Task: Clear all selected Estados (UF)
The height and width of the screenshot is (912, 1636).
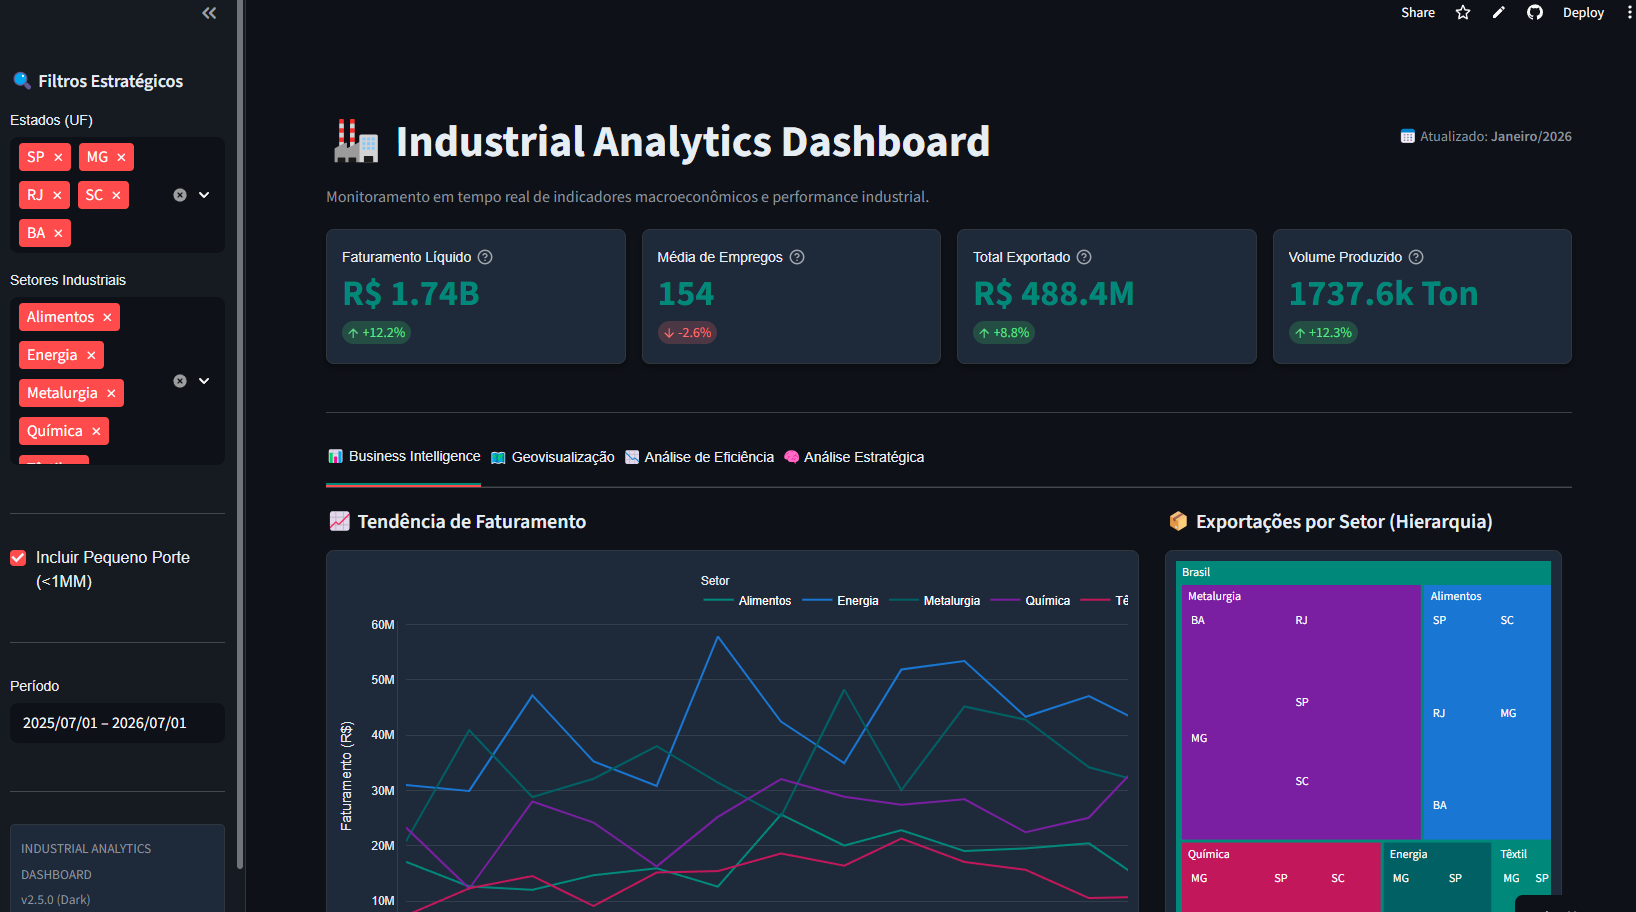Action: point(180,195)
